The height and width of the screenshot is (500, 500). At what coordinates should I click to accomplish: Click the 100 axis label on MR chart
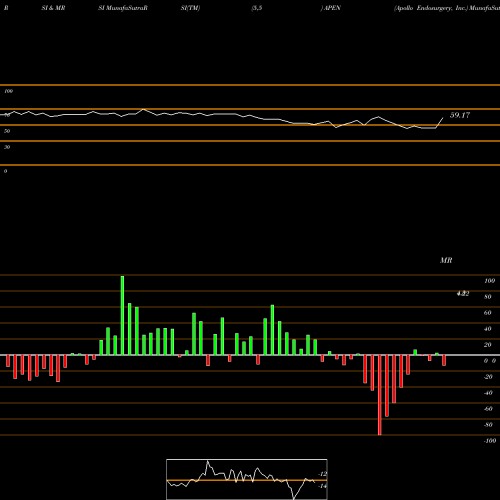click(x=490, y=281)
